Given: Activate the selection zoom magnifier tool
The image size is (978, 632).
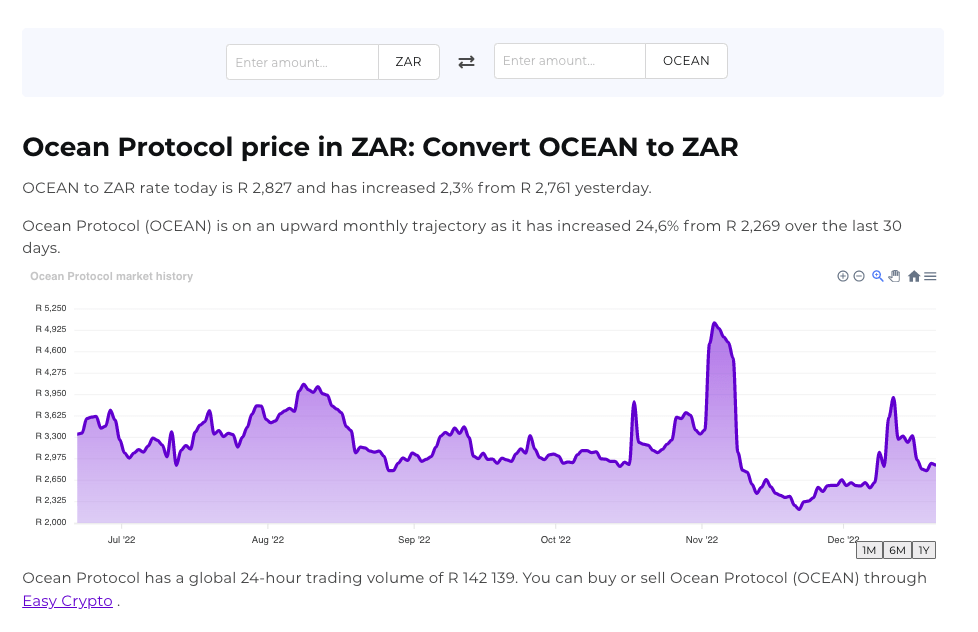Looking at the screenshot, I should click(x=877, y=276).
